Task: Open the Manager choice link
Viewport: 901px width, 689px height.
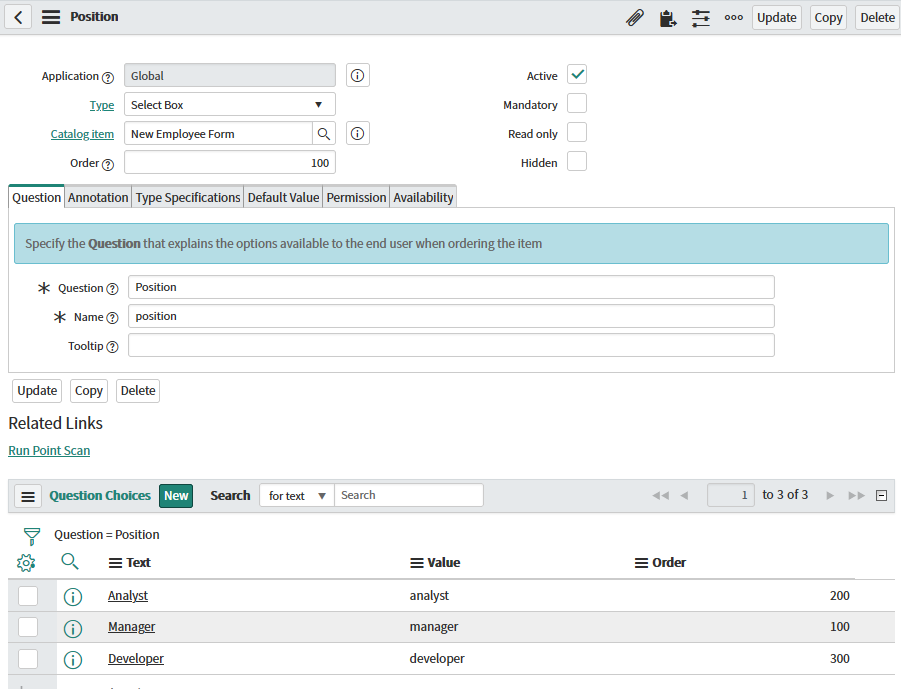Action: click(132, 627)
